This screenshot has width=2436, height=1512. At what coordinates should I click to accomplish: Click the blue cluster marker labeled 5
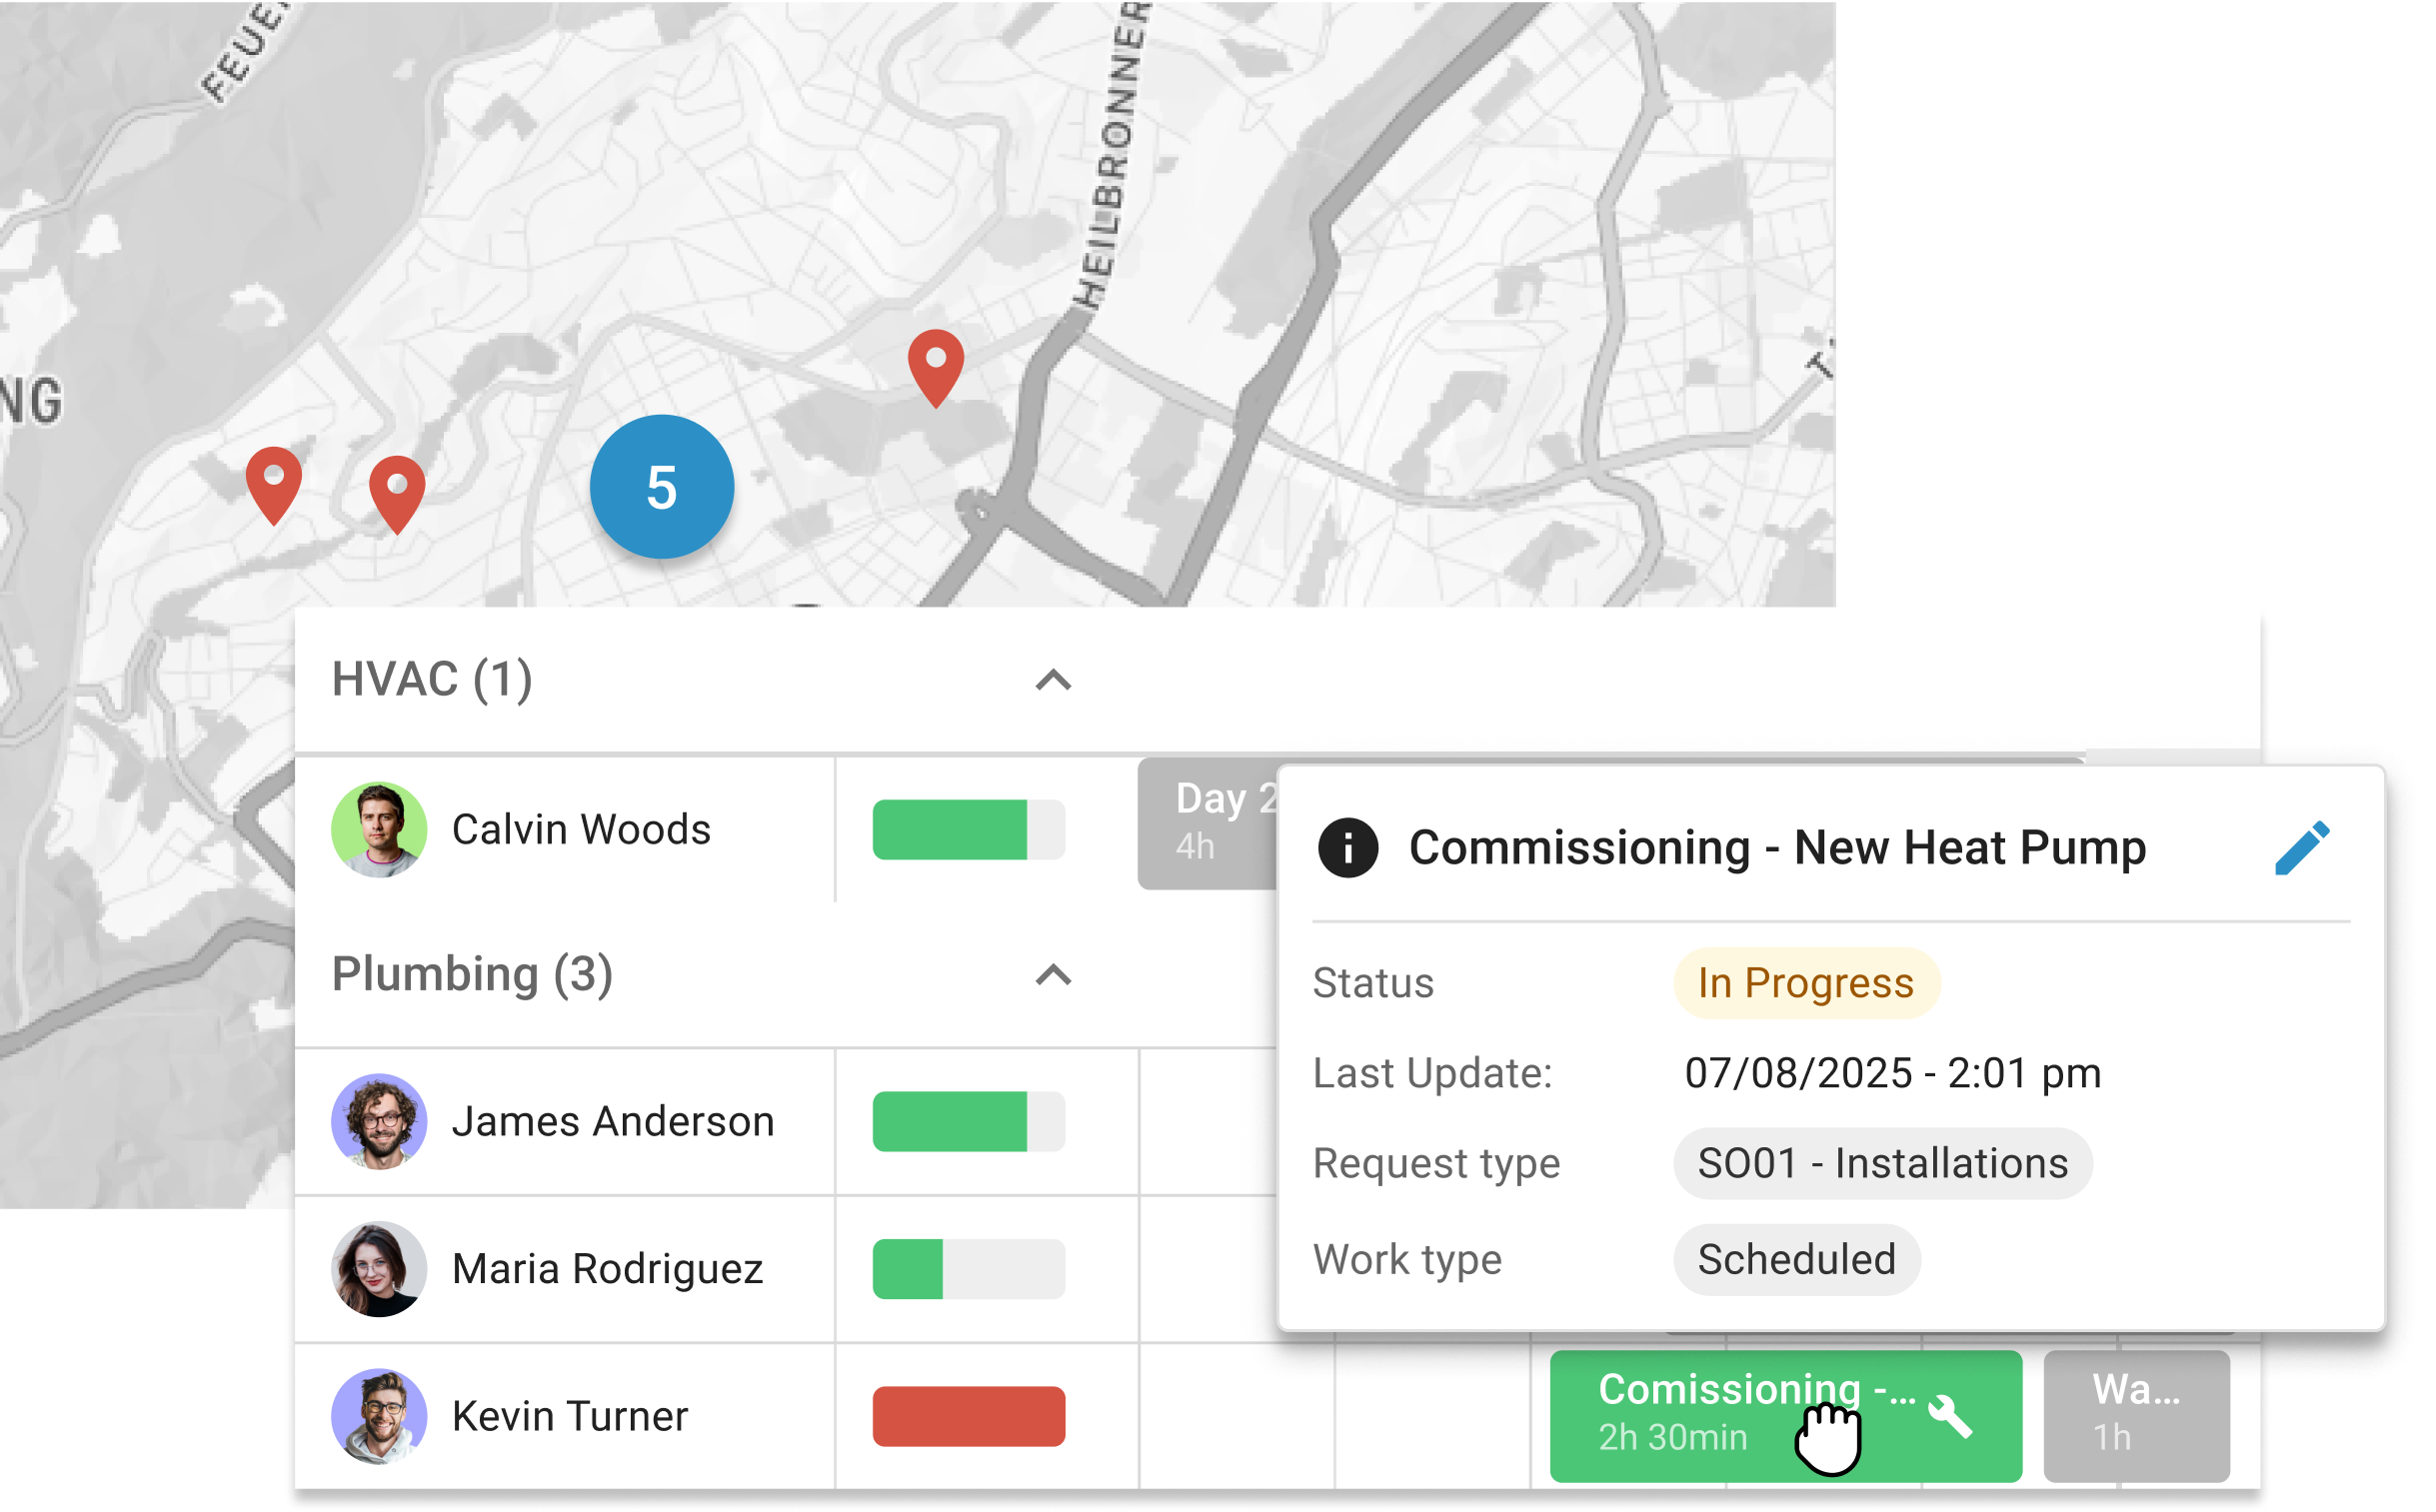(662, 488)
